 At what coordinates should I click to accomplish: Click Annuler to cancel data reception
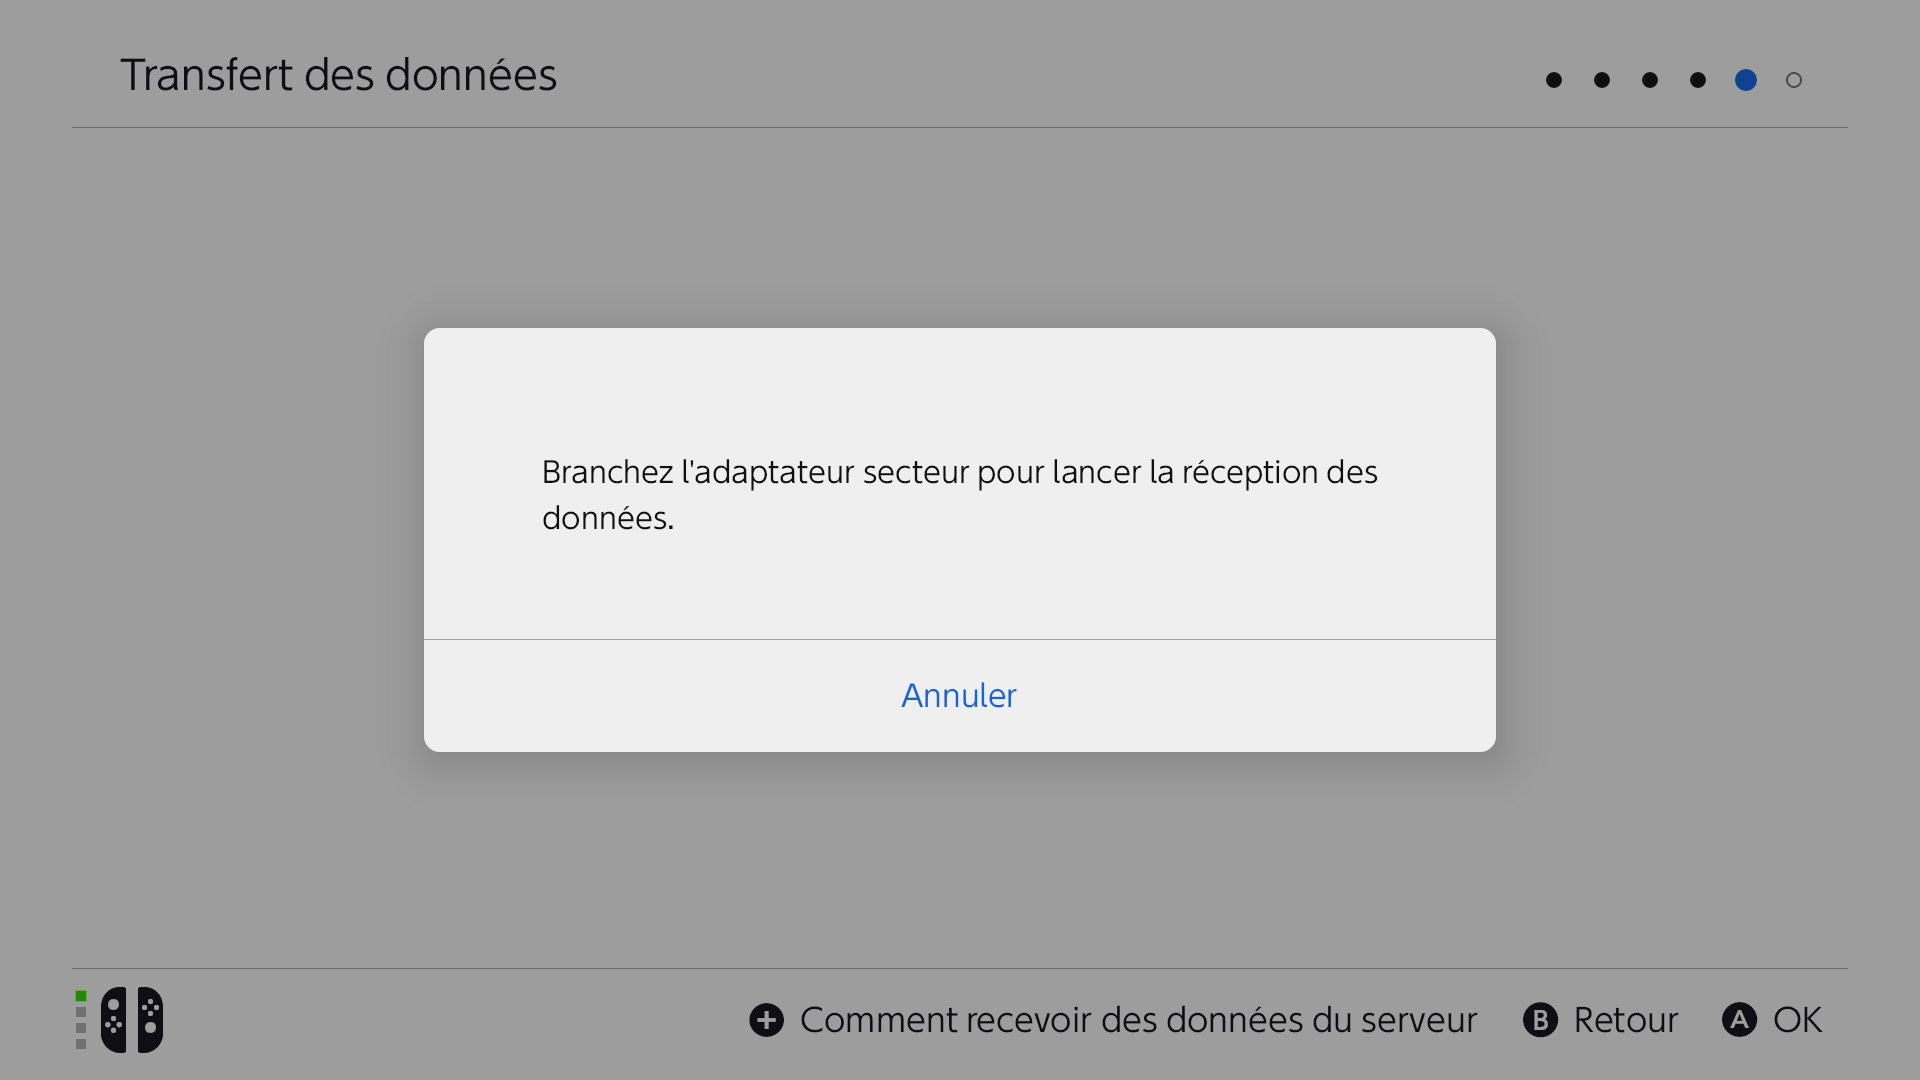958,695
